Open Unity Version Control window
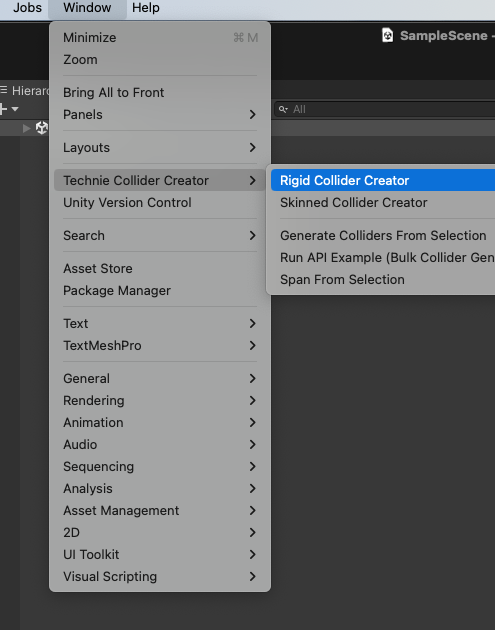This screenshot has height=630, width=495. (160, 202)
